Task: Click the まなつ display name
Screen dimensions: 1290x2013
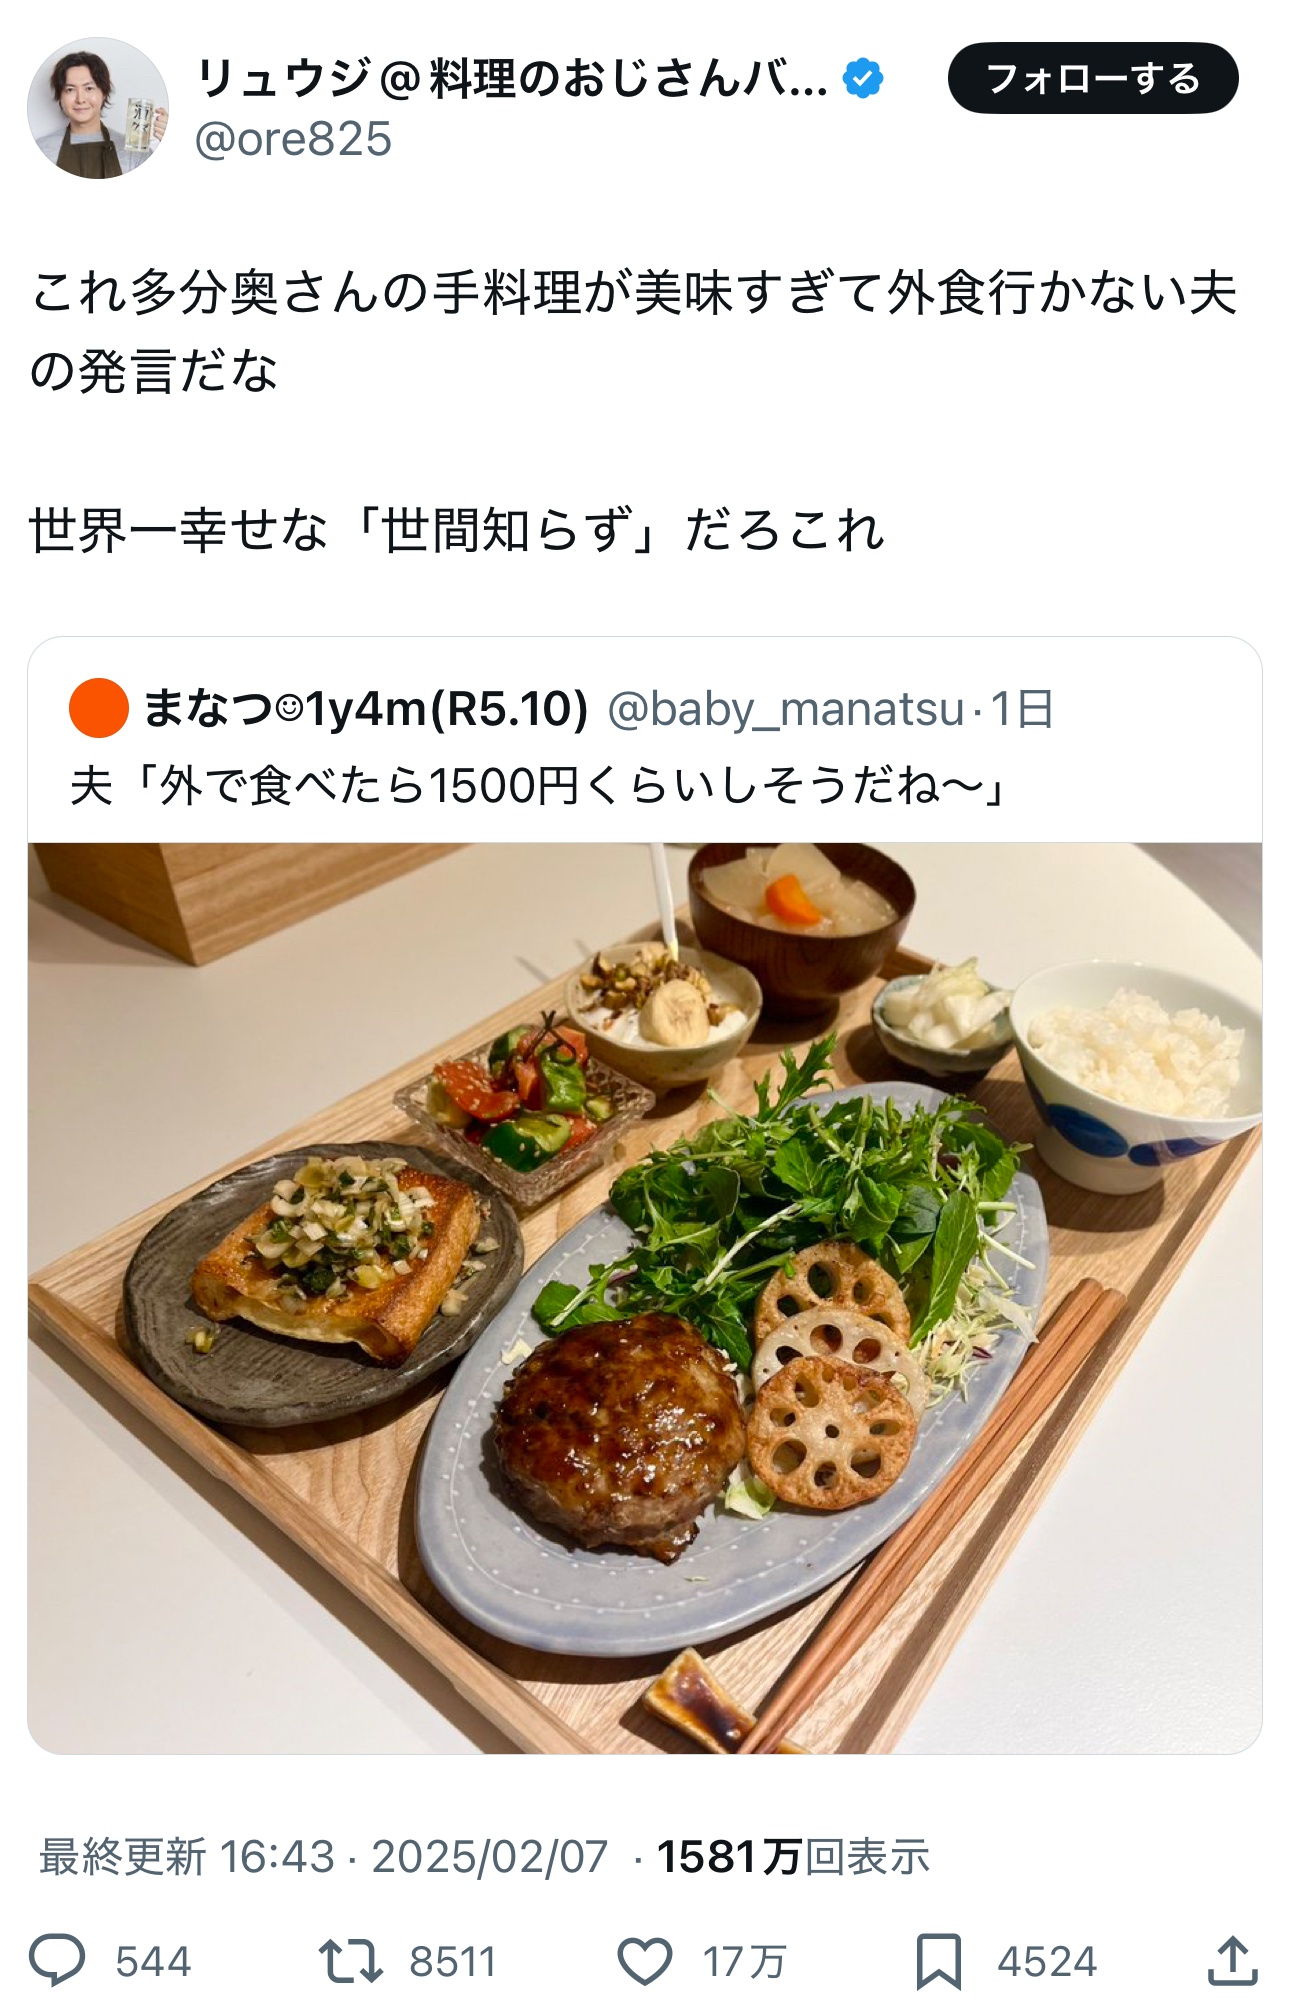Action: tap(366, 709)
